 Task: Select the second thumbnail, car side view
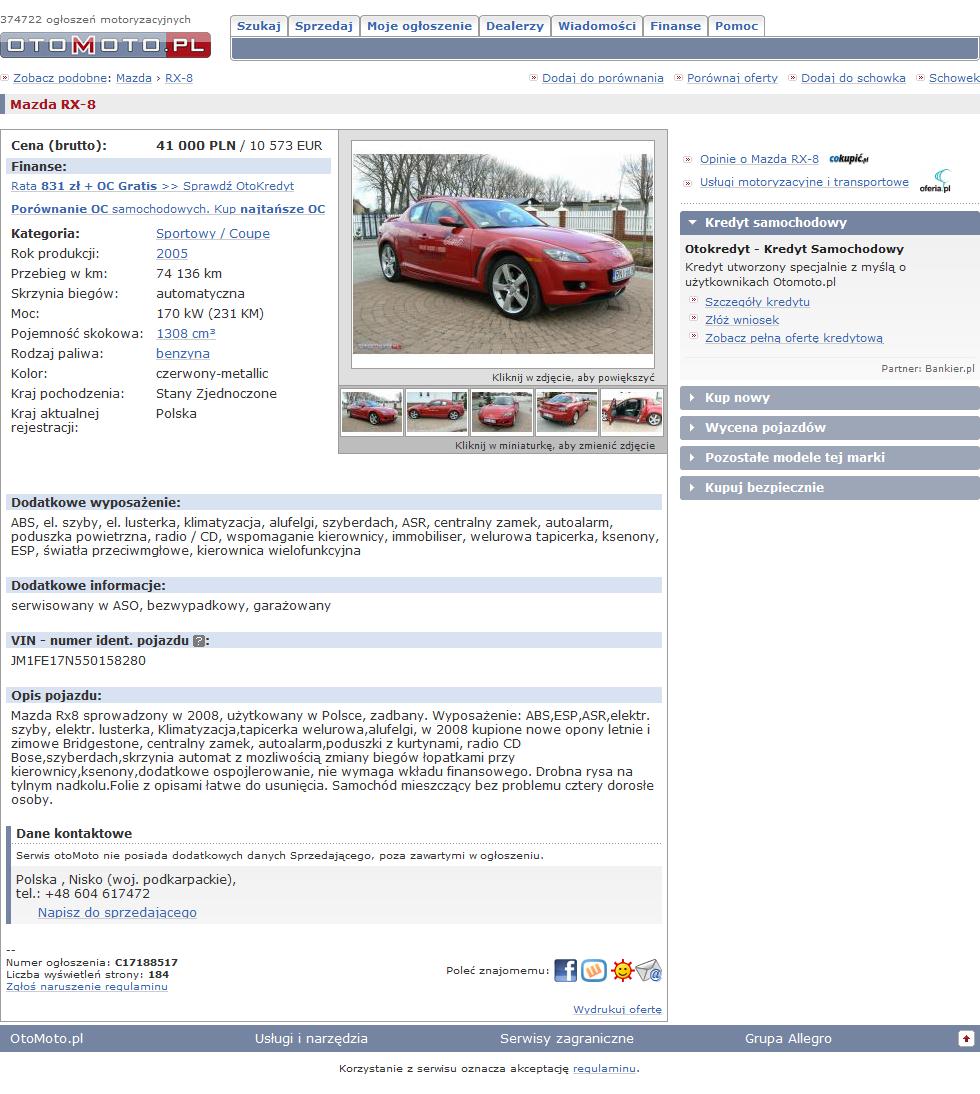click(x=437, y=412)
